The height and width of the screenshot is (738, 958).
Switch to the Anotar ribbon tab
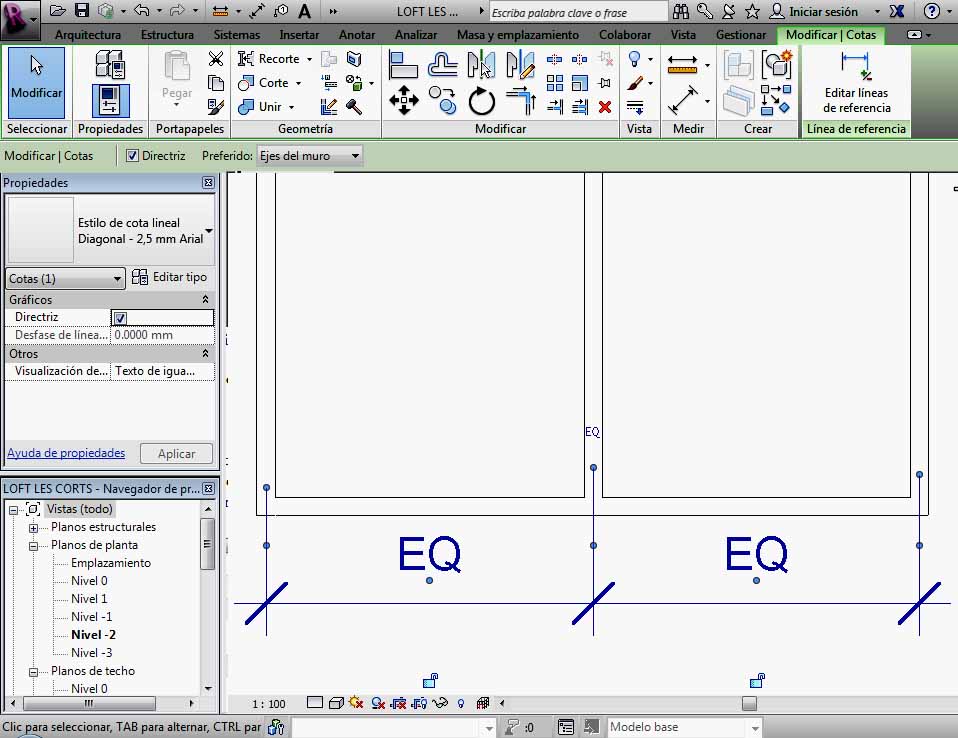pos(357,35)
